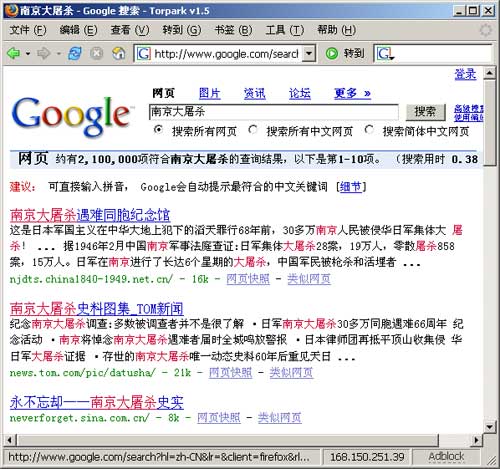Screen dimensions: 500x469
Task: Reload the page with the refresh icon
Action: tap(75, 53)
